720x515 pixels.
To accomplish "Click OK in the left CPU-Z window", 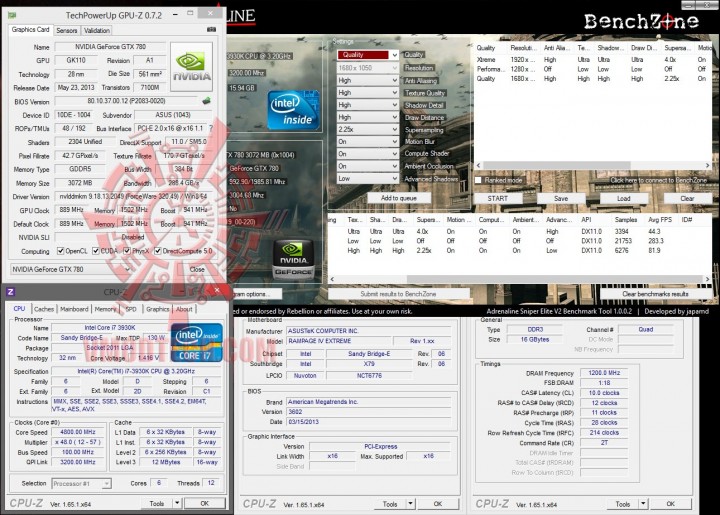I will click(205, 504).
